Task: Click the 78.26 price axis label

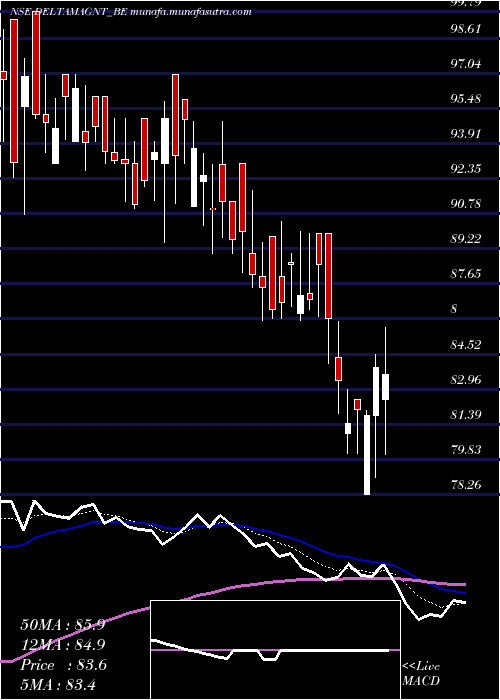Action: pos(466,484)
